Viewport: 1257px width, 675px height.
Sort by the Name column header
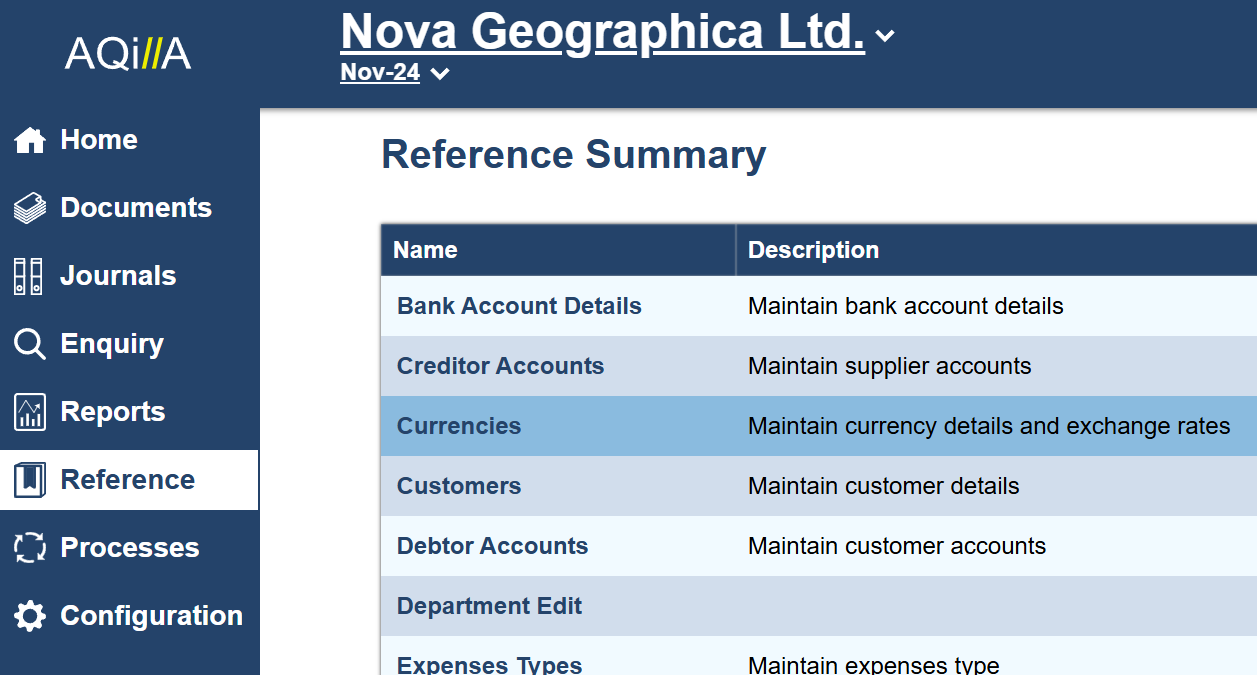pos(425,250)
